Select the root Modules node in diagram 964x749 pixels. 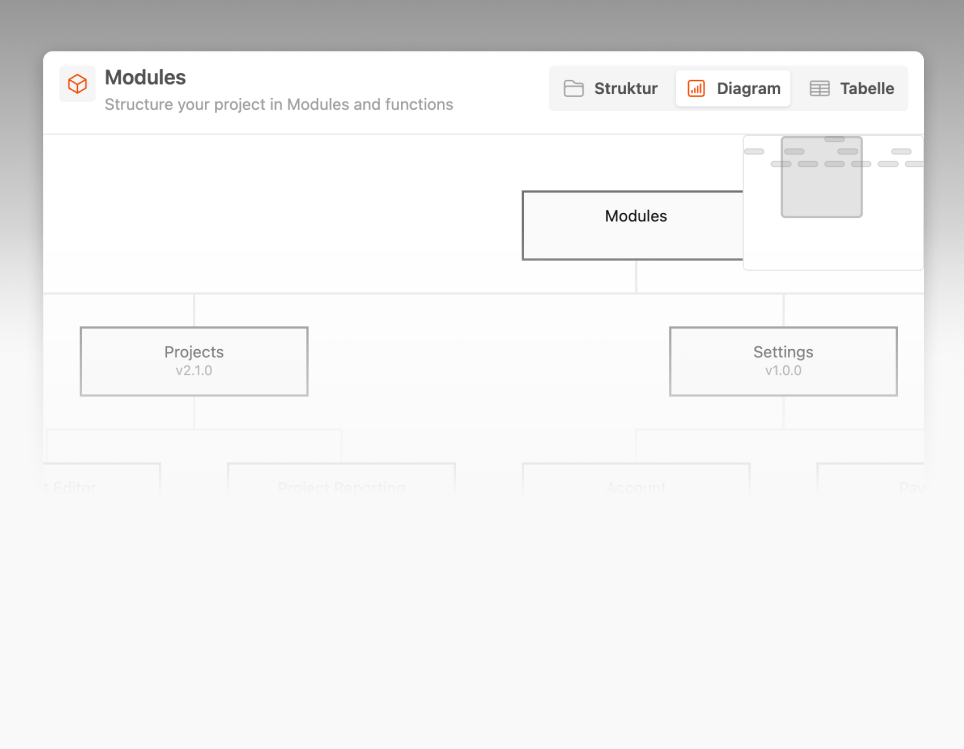[x=632, y=225]
